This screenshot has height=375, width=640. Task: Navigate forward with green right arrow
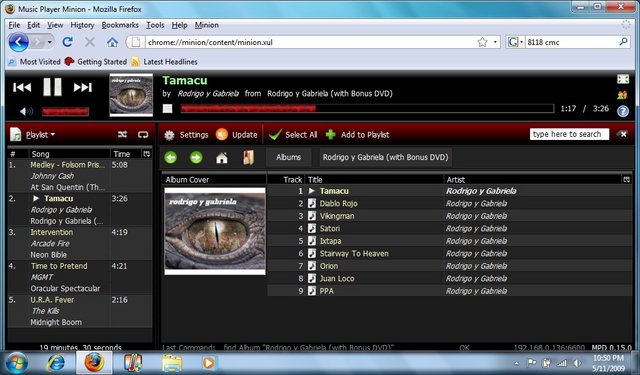point(196,158)
